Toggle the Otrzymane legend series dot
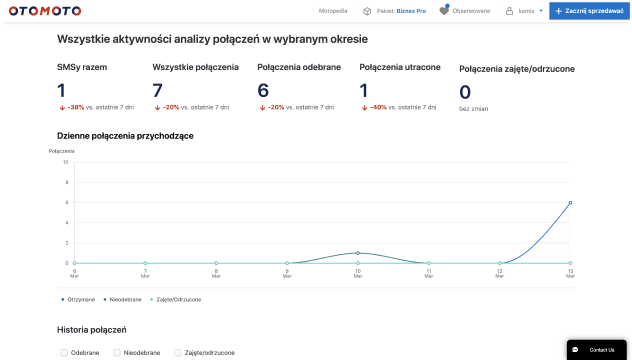The height and width of the screenshot is (360, 632). [62, 300]
